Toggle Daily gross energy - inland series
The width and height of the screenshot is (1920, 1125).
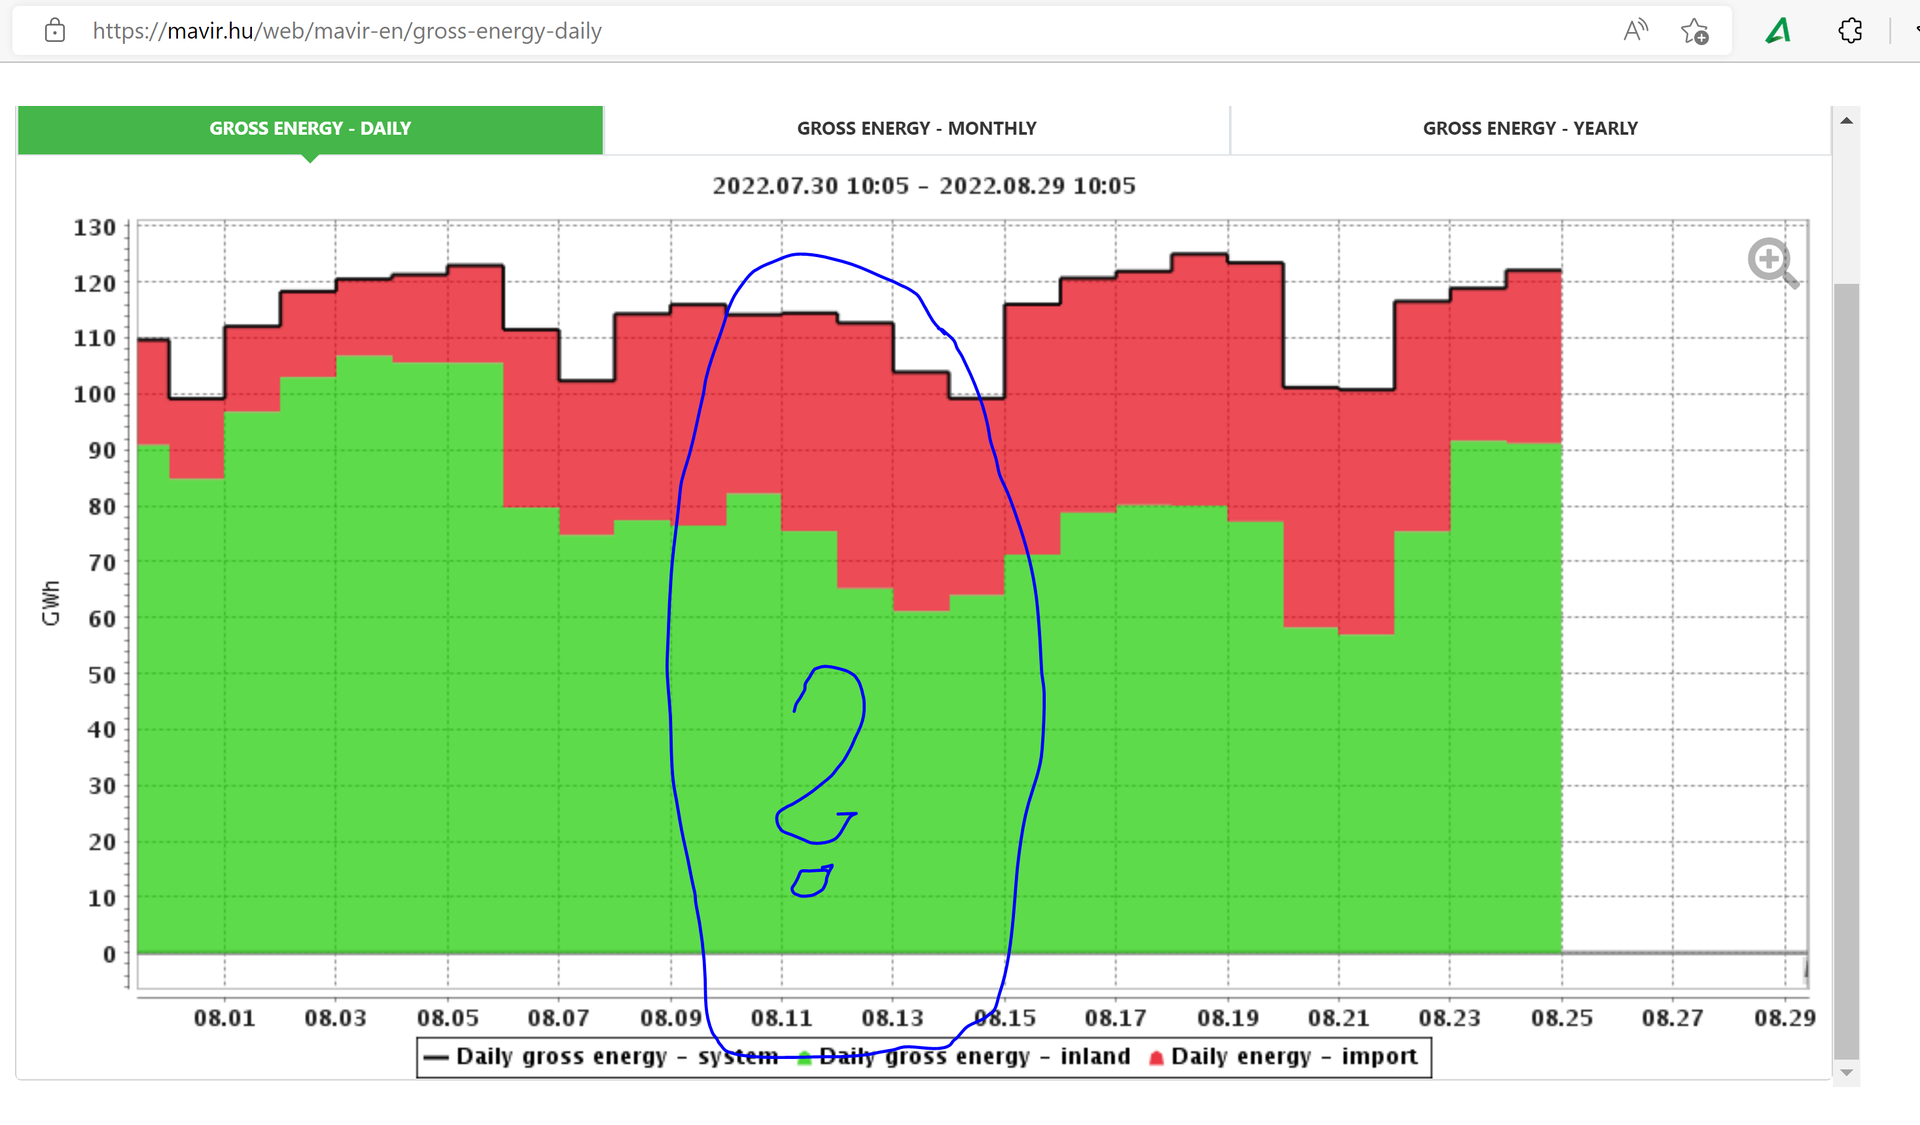[x=975, y=1057]
